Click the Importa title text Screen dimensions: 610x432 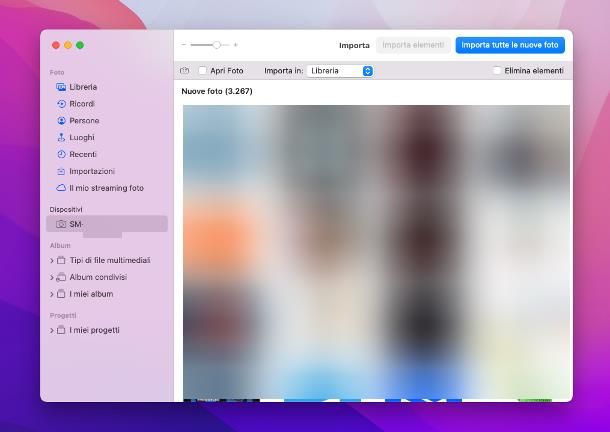[x=354, y=46]
